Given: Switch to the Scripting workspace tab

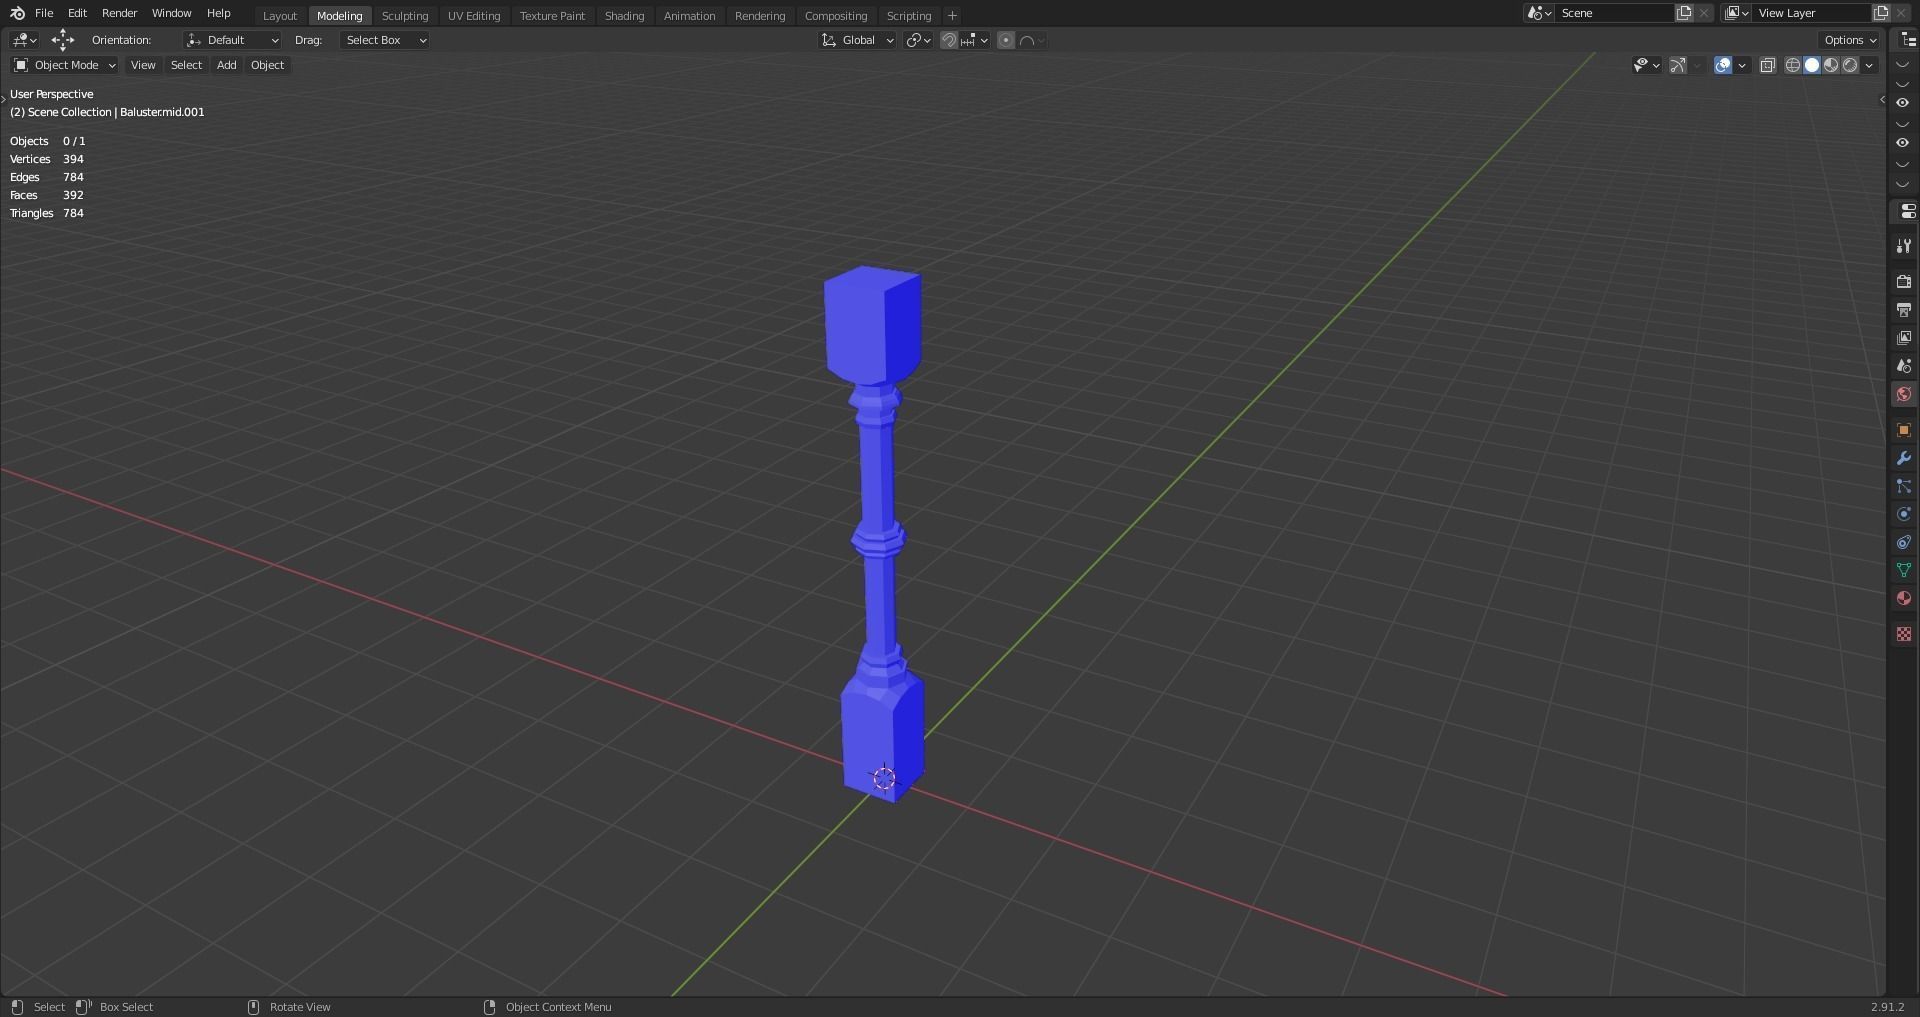Looking at the screenshot, I should point(909,16).
